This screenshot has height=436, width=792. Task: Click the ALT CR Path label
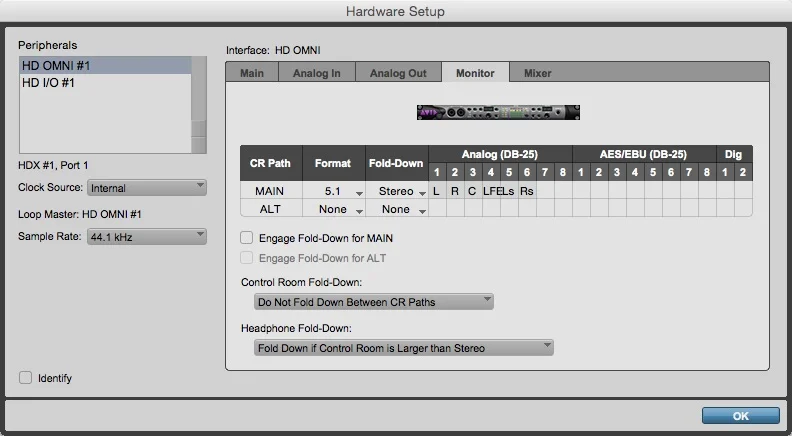270,209
